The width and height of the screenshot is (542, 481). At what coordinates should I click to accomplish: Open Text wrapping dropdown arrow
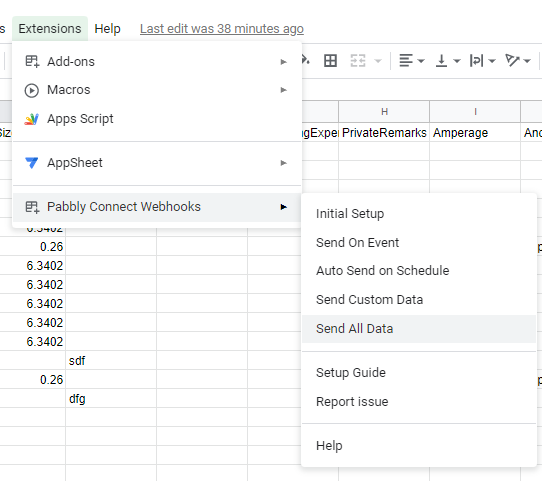492,61
